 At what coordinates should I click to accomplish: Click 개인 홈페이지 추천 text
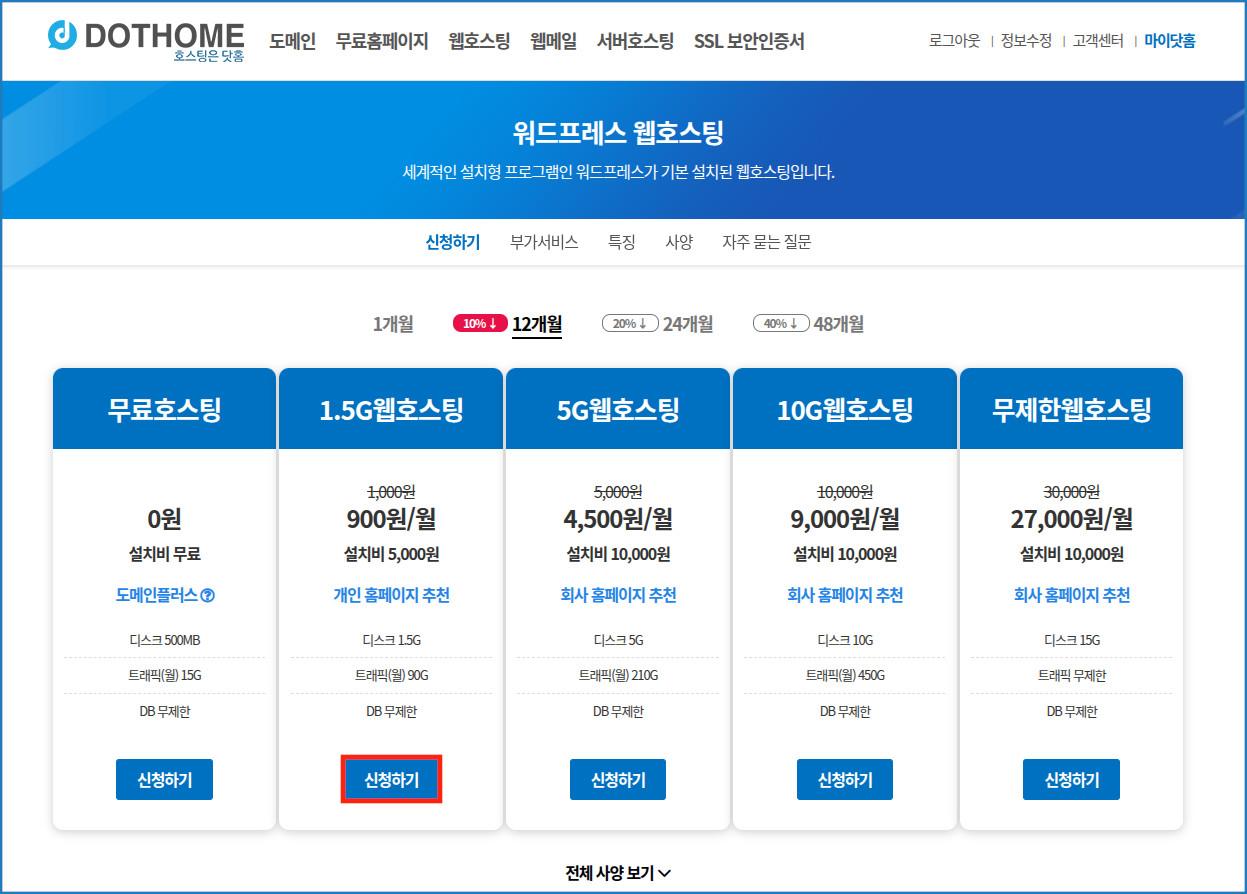tap(391, 595)
